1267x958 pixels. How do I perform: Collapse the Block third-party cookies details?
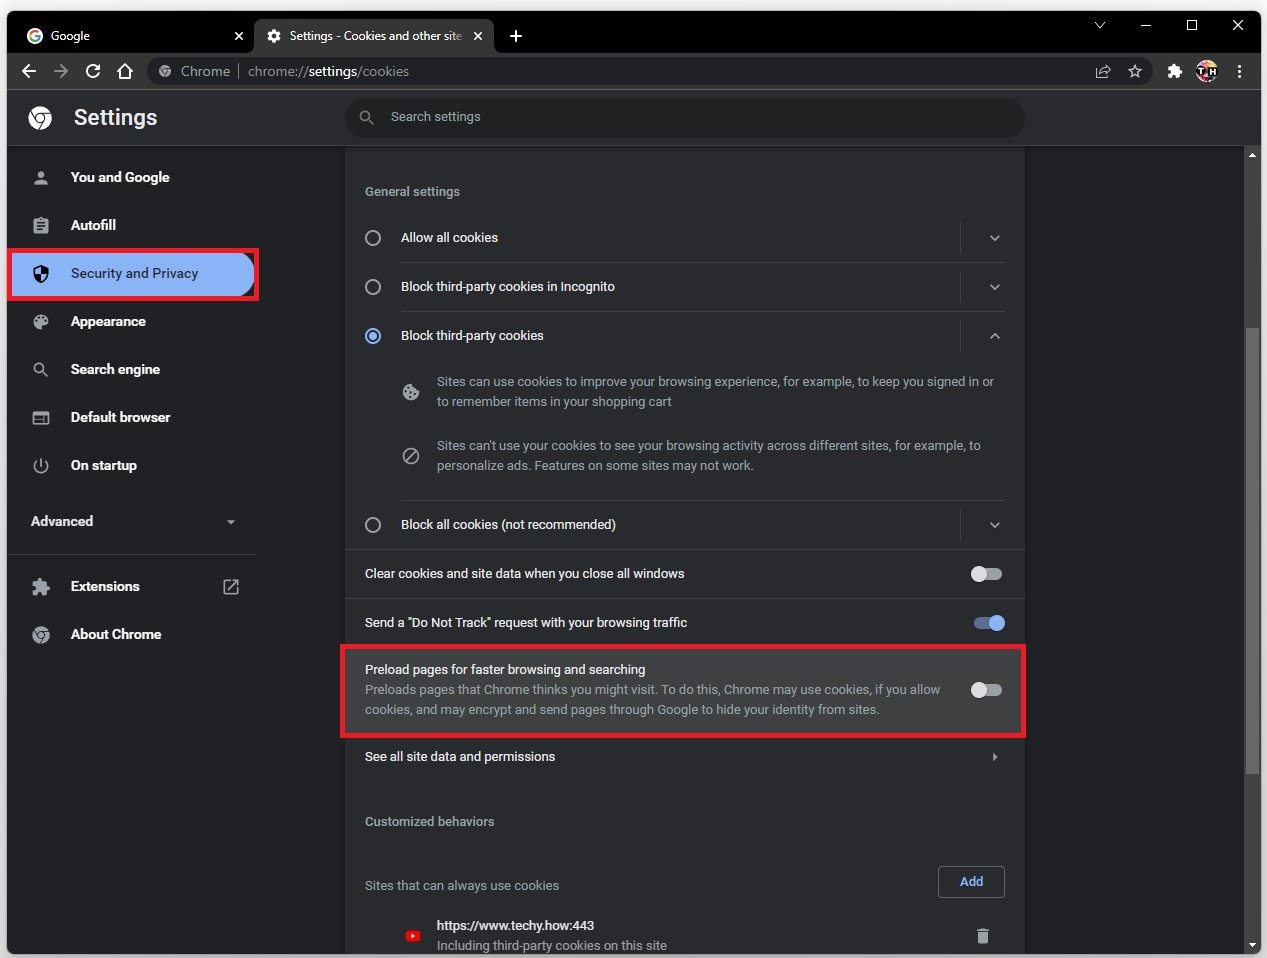coord(994,336)
